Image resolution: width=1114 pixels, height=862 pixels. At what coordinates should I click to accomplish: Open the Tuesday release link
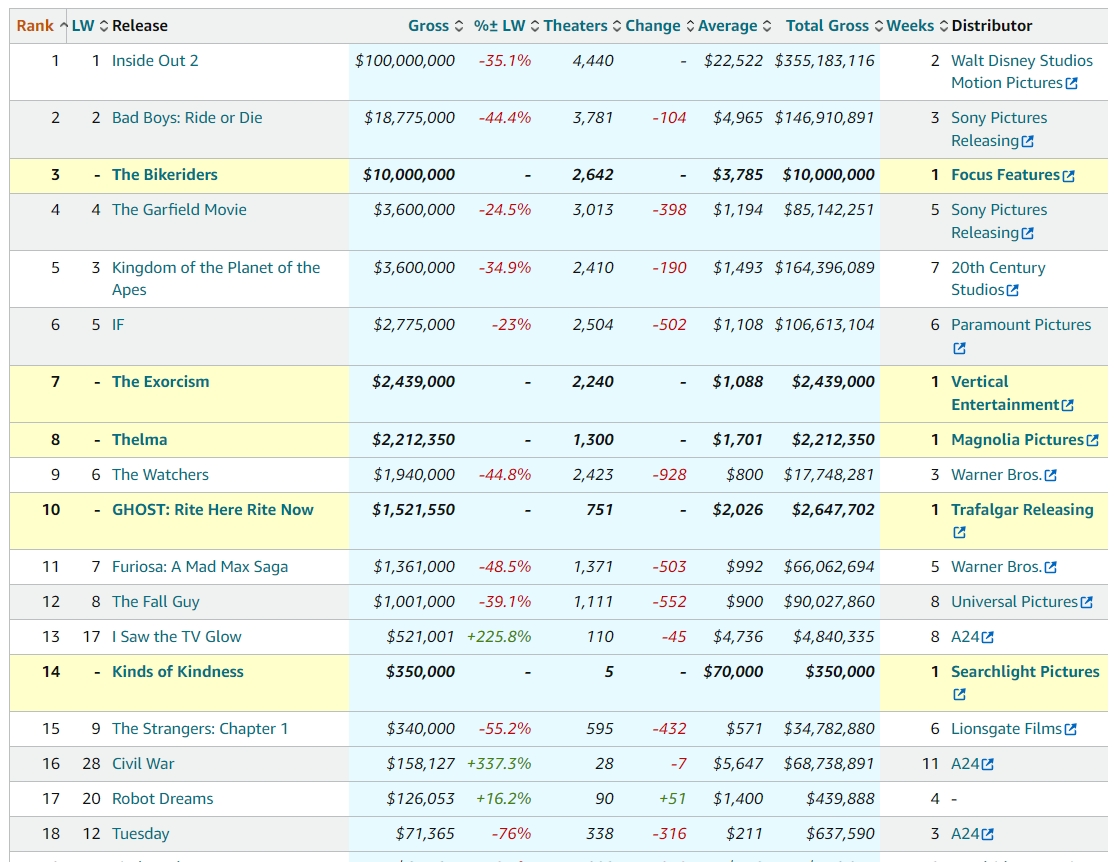(x=141, y=834)
